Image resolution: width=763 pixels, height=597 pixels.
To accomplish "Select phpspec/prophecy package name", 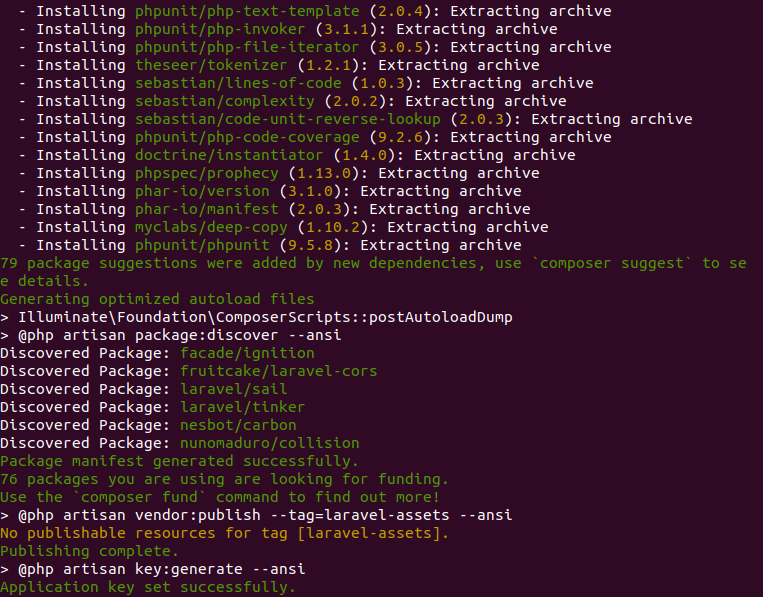I will coord(207,173).
